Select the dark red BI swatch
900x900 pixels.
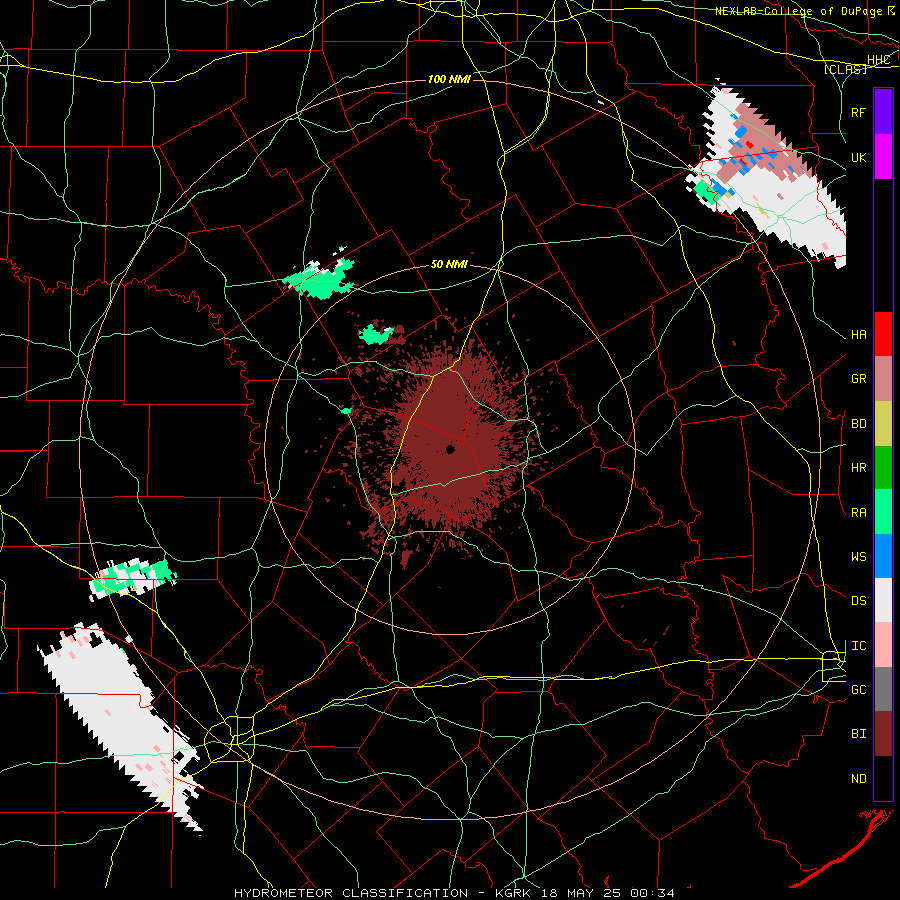click(883, 734)
